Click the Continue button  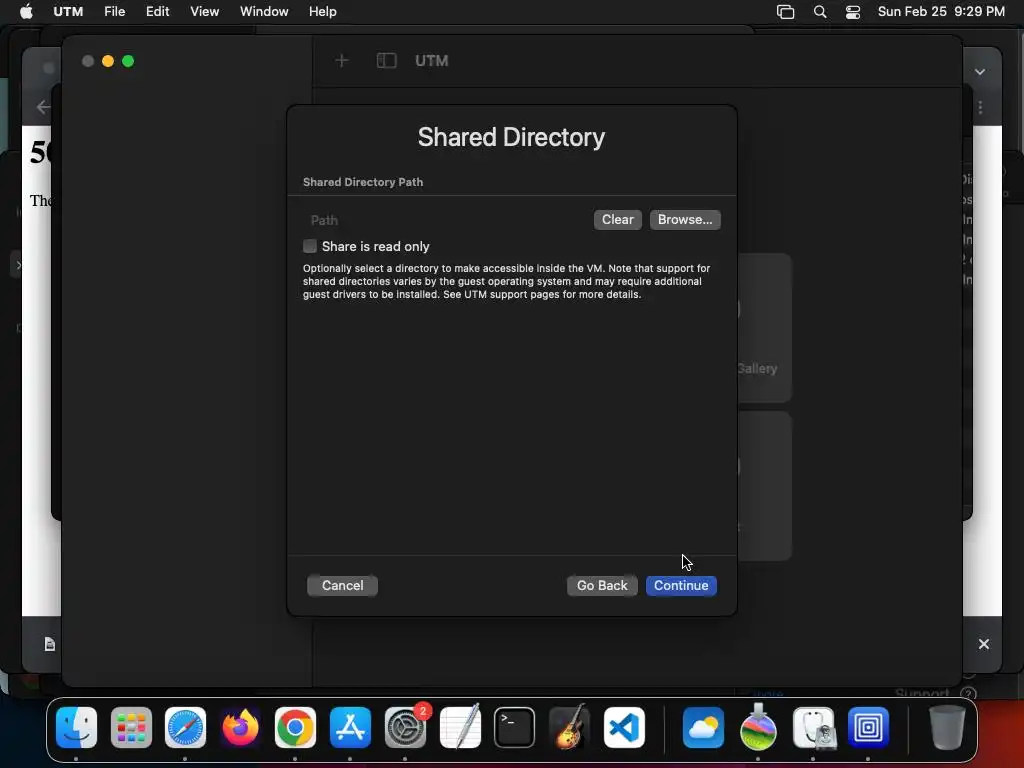tap(681, 585)
